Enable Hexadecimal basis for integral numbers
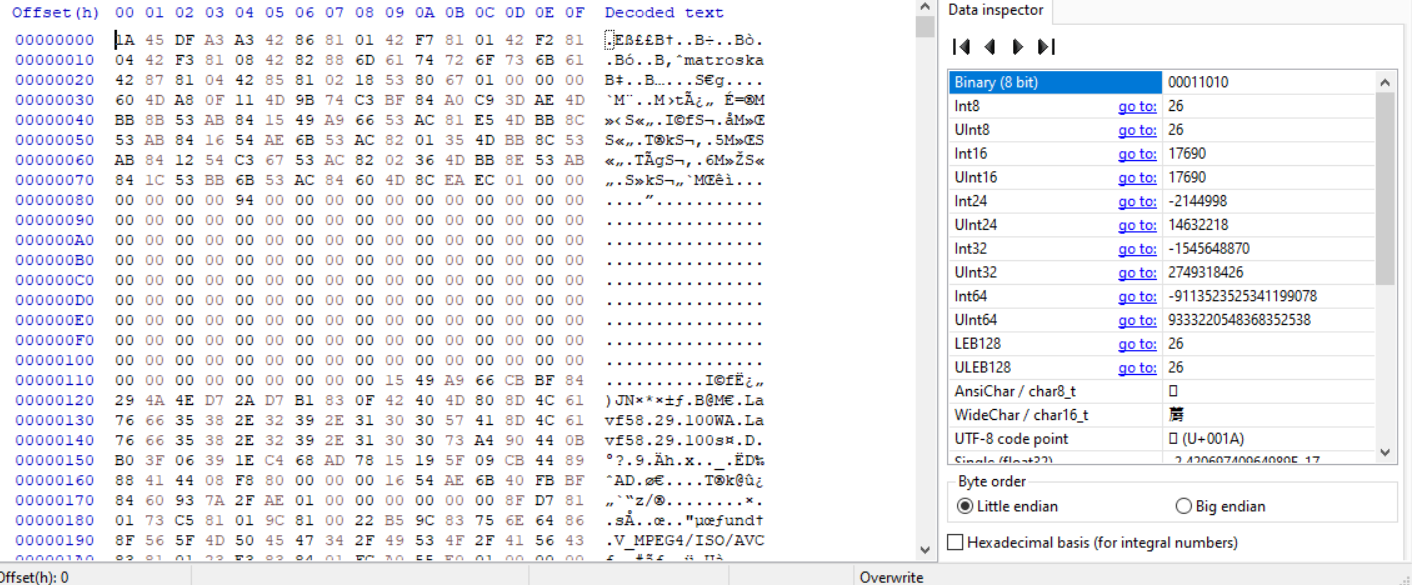 (956, 543)
